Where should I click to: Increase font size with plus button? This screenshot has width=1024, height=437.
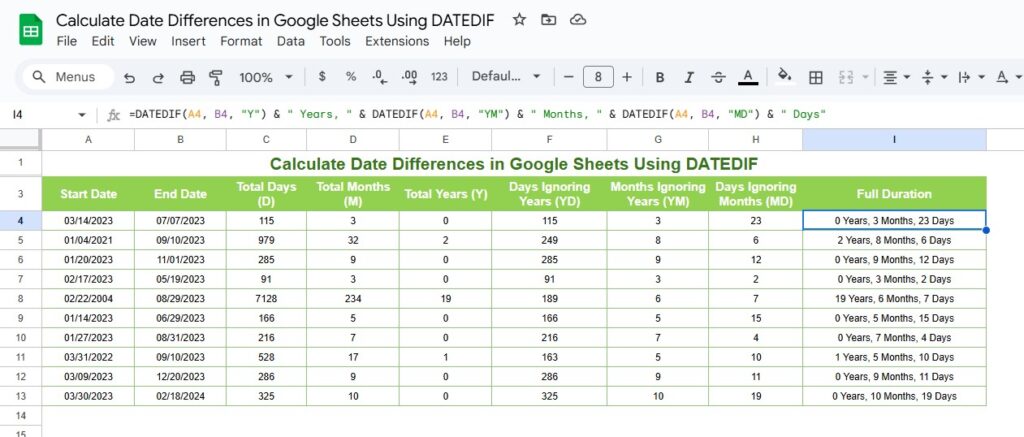pyautogui.click(x=627, y=77)
